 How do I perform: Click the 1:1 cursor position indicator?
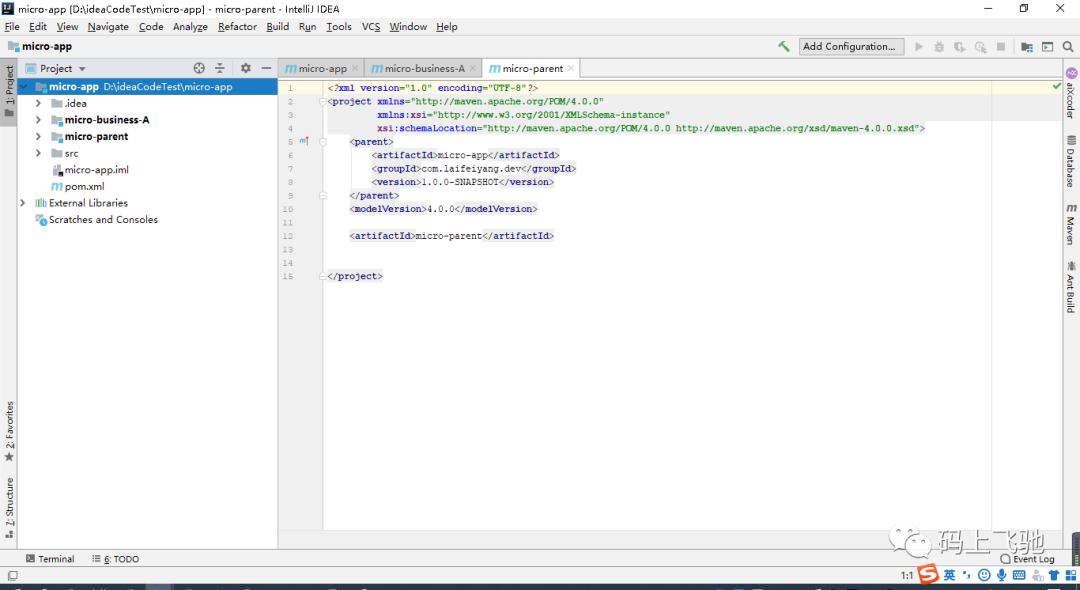click(x=907, y=576)
